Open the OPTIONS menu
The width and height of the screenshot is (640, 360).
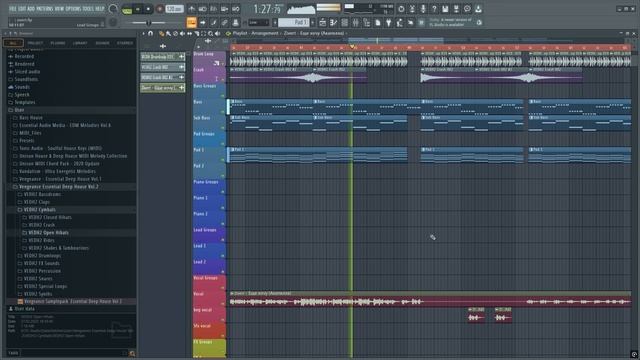[73, 9]
